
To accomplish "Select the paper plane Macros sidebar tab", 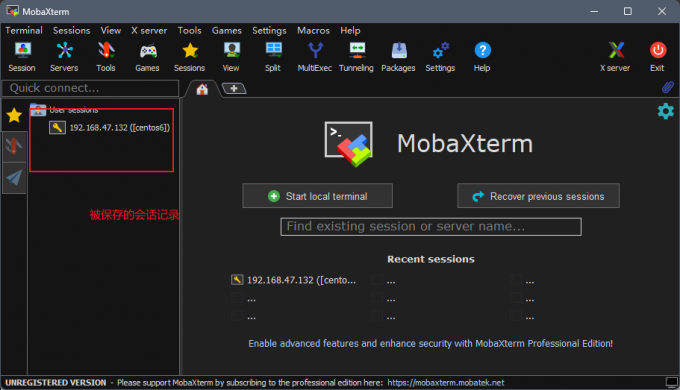I will coord(14,177).
